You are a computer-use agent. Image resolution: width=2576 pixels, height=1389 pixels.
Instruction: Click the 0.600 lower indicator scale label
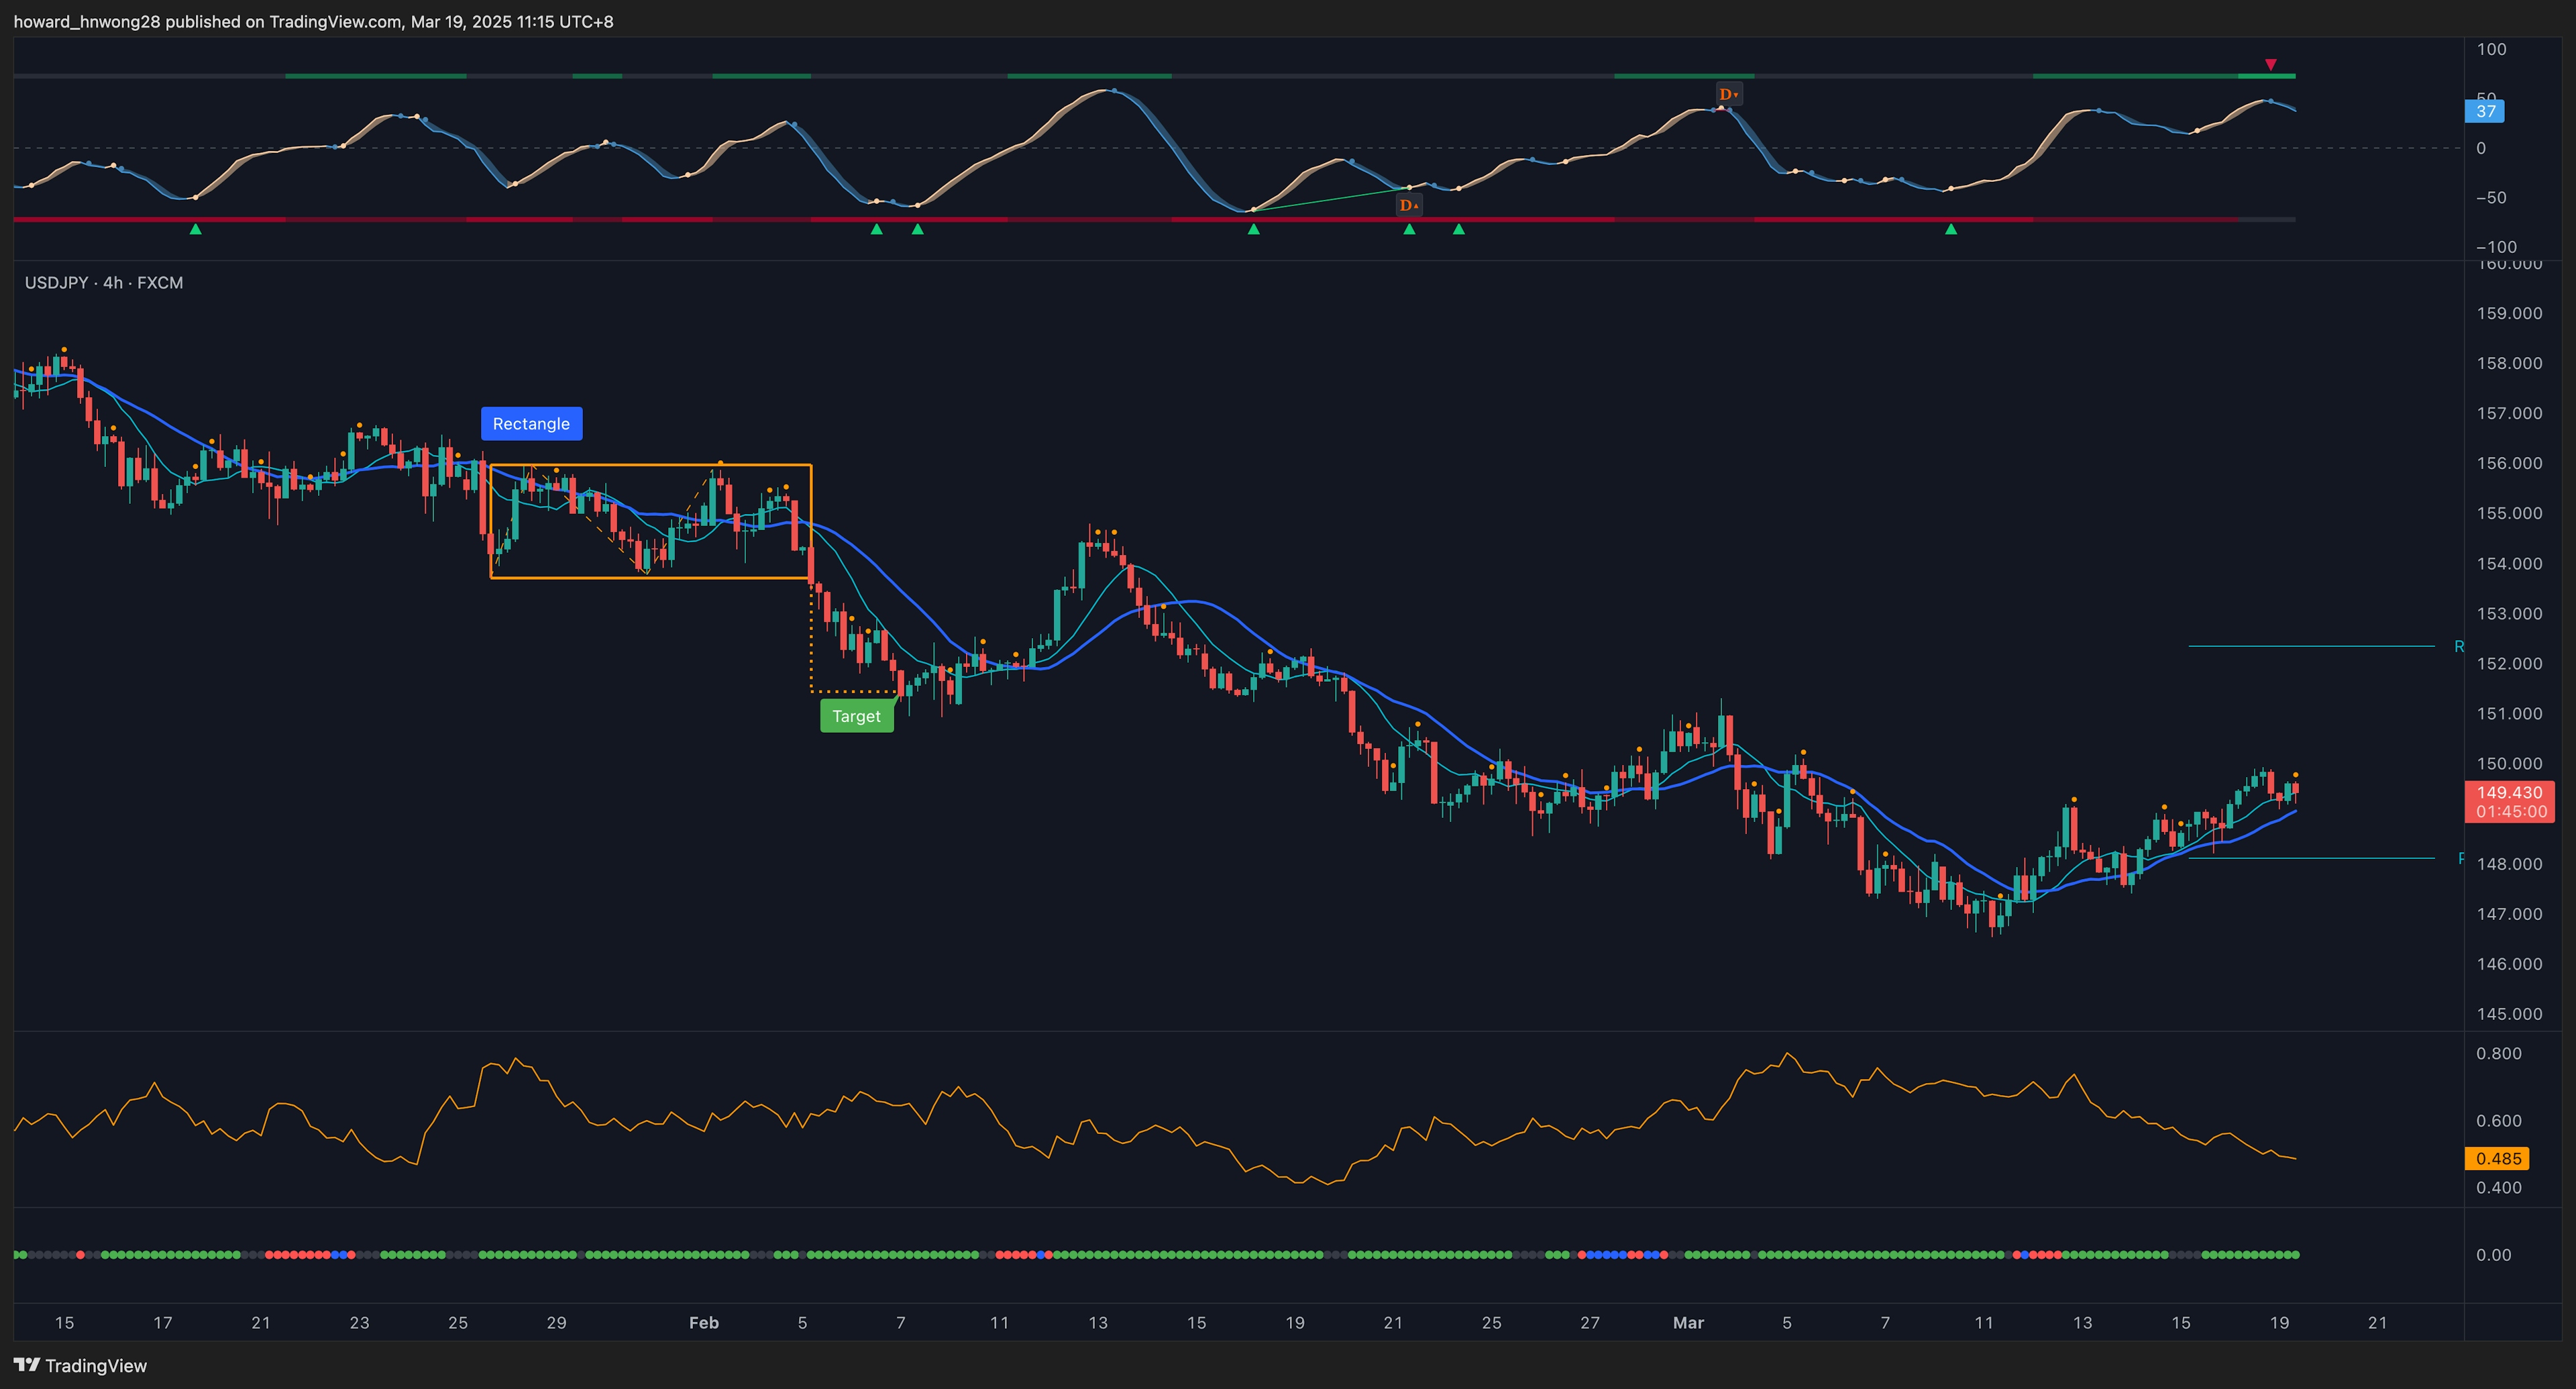click(2499, 1120)
